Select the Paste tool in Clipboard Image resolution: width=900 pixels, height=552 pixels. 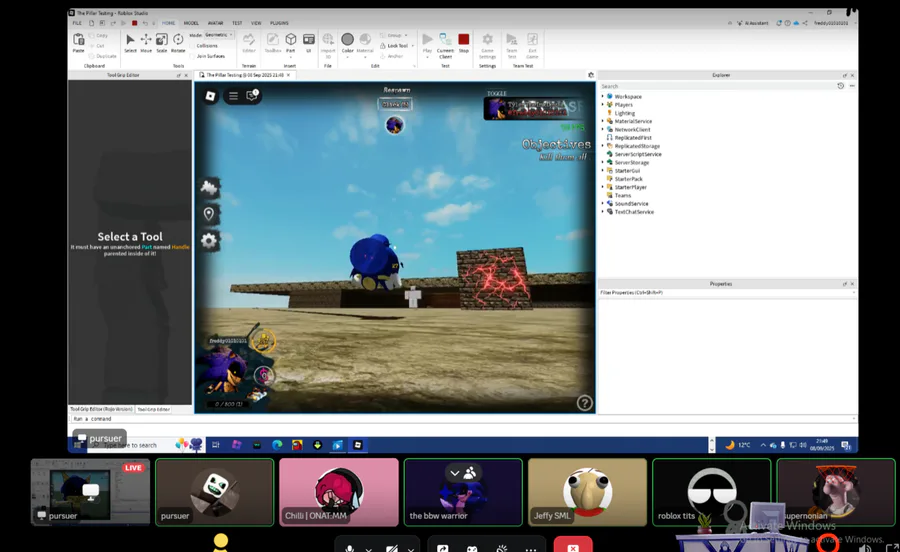79,43
